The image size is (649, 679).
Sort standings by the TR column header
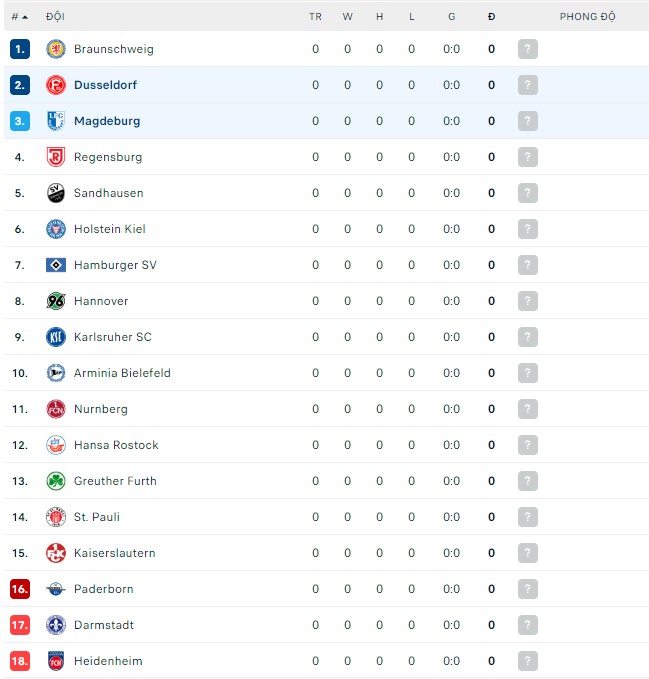(x=315, y=17)
